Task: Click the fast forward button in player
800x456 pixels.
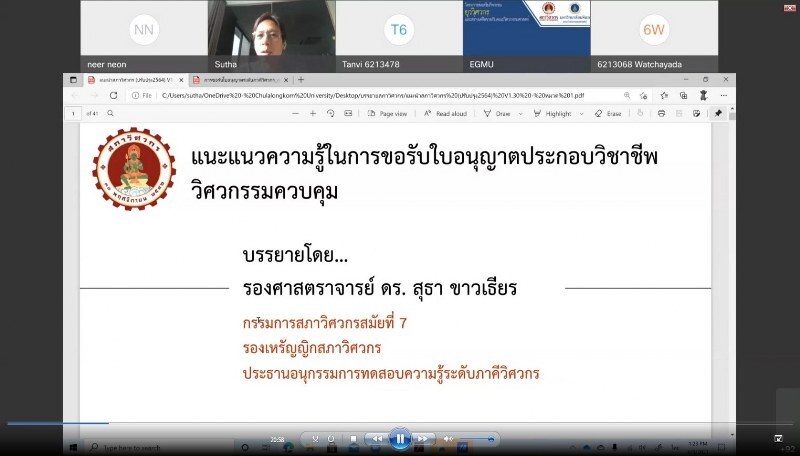Action: click(x=423, y=438)
